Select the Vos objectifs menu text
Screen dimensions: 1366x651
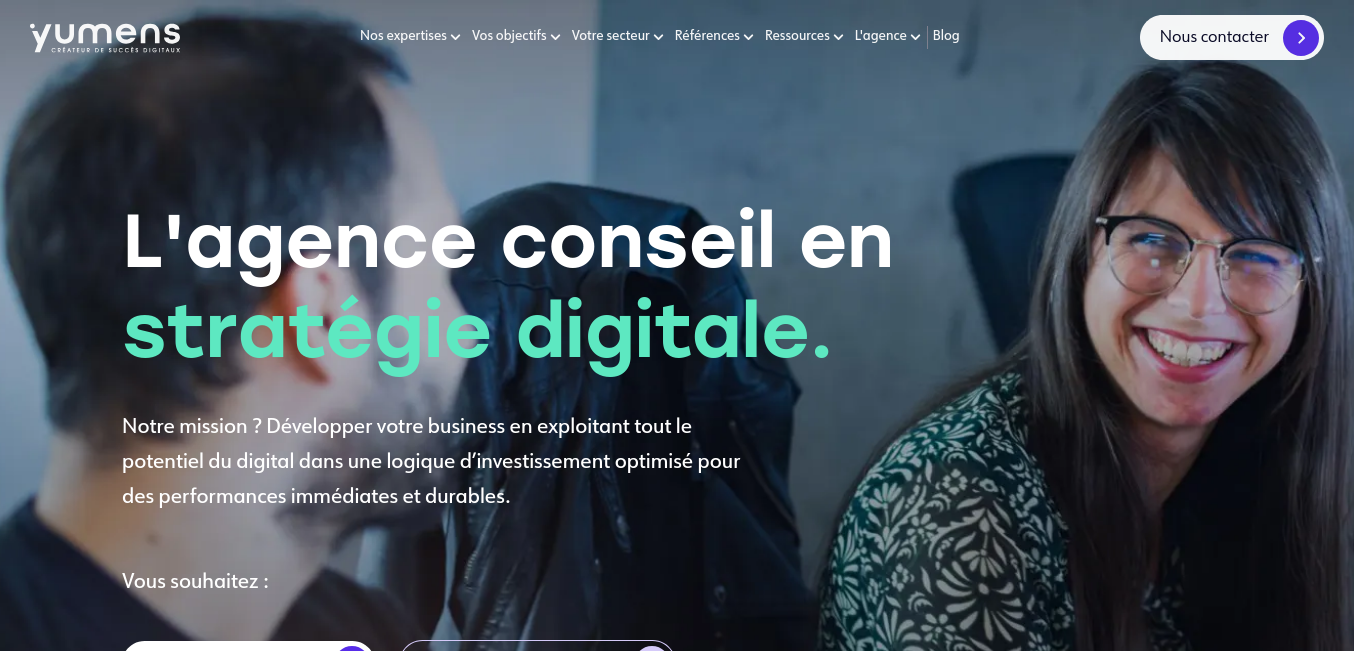pyautogui.click(x=509, y=36)
